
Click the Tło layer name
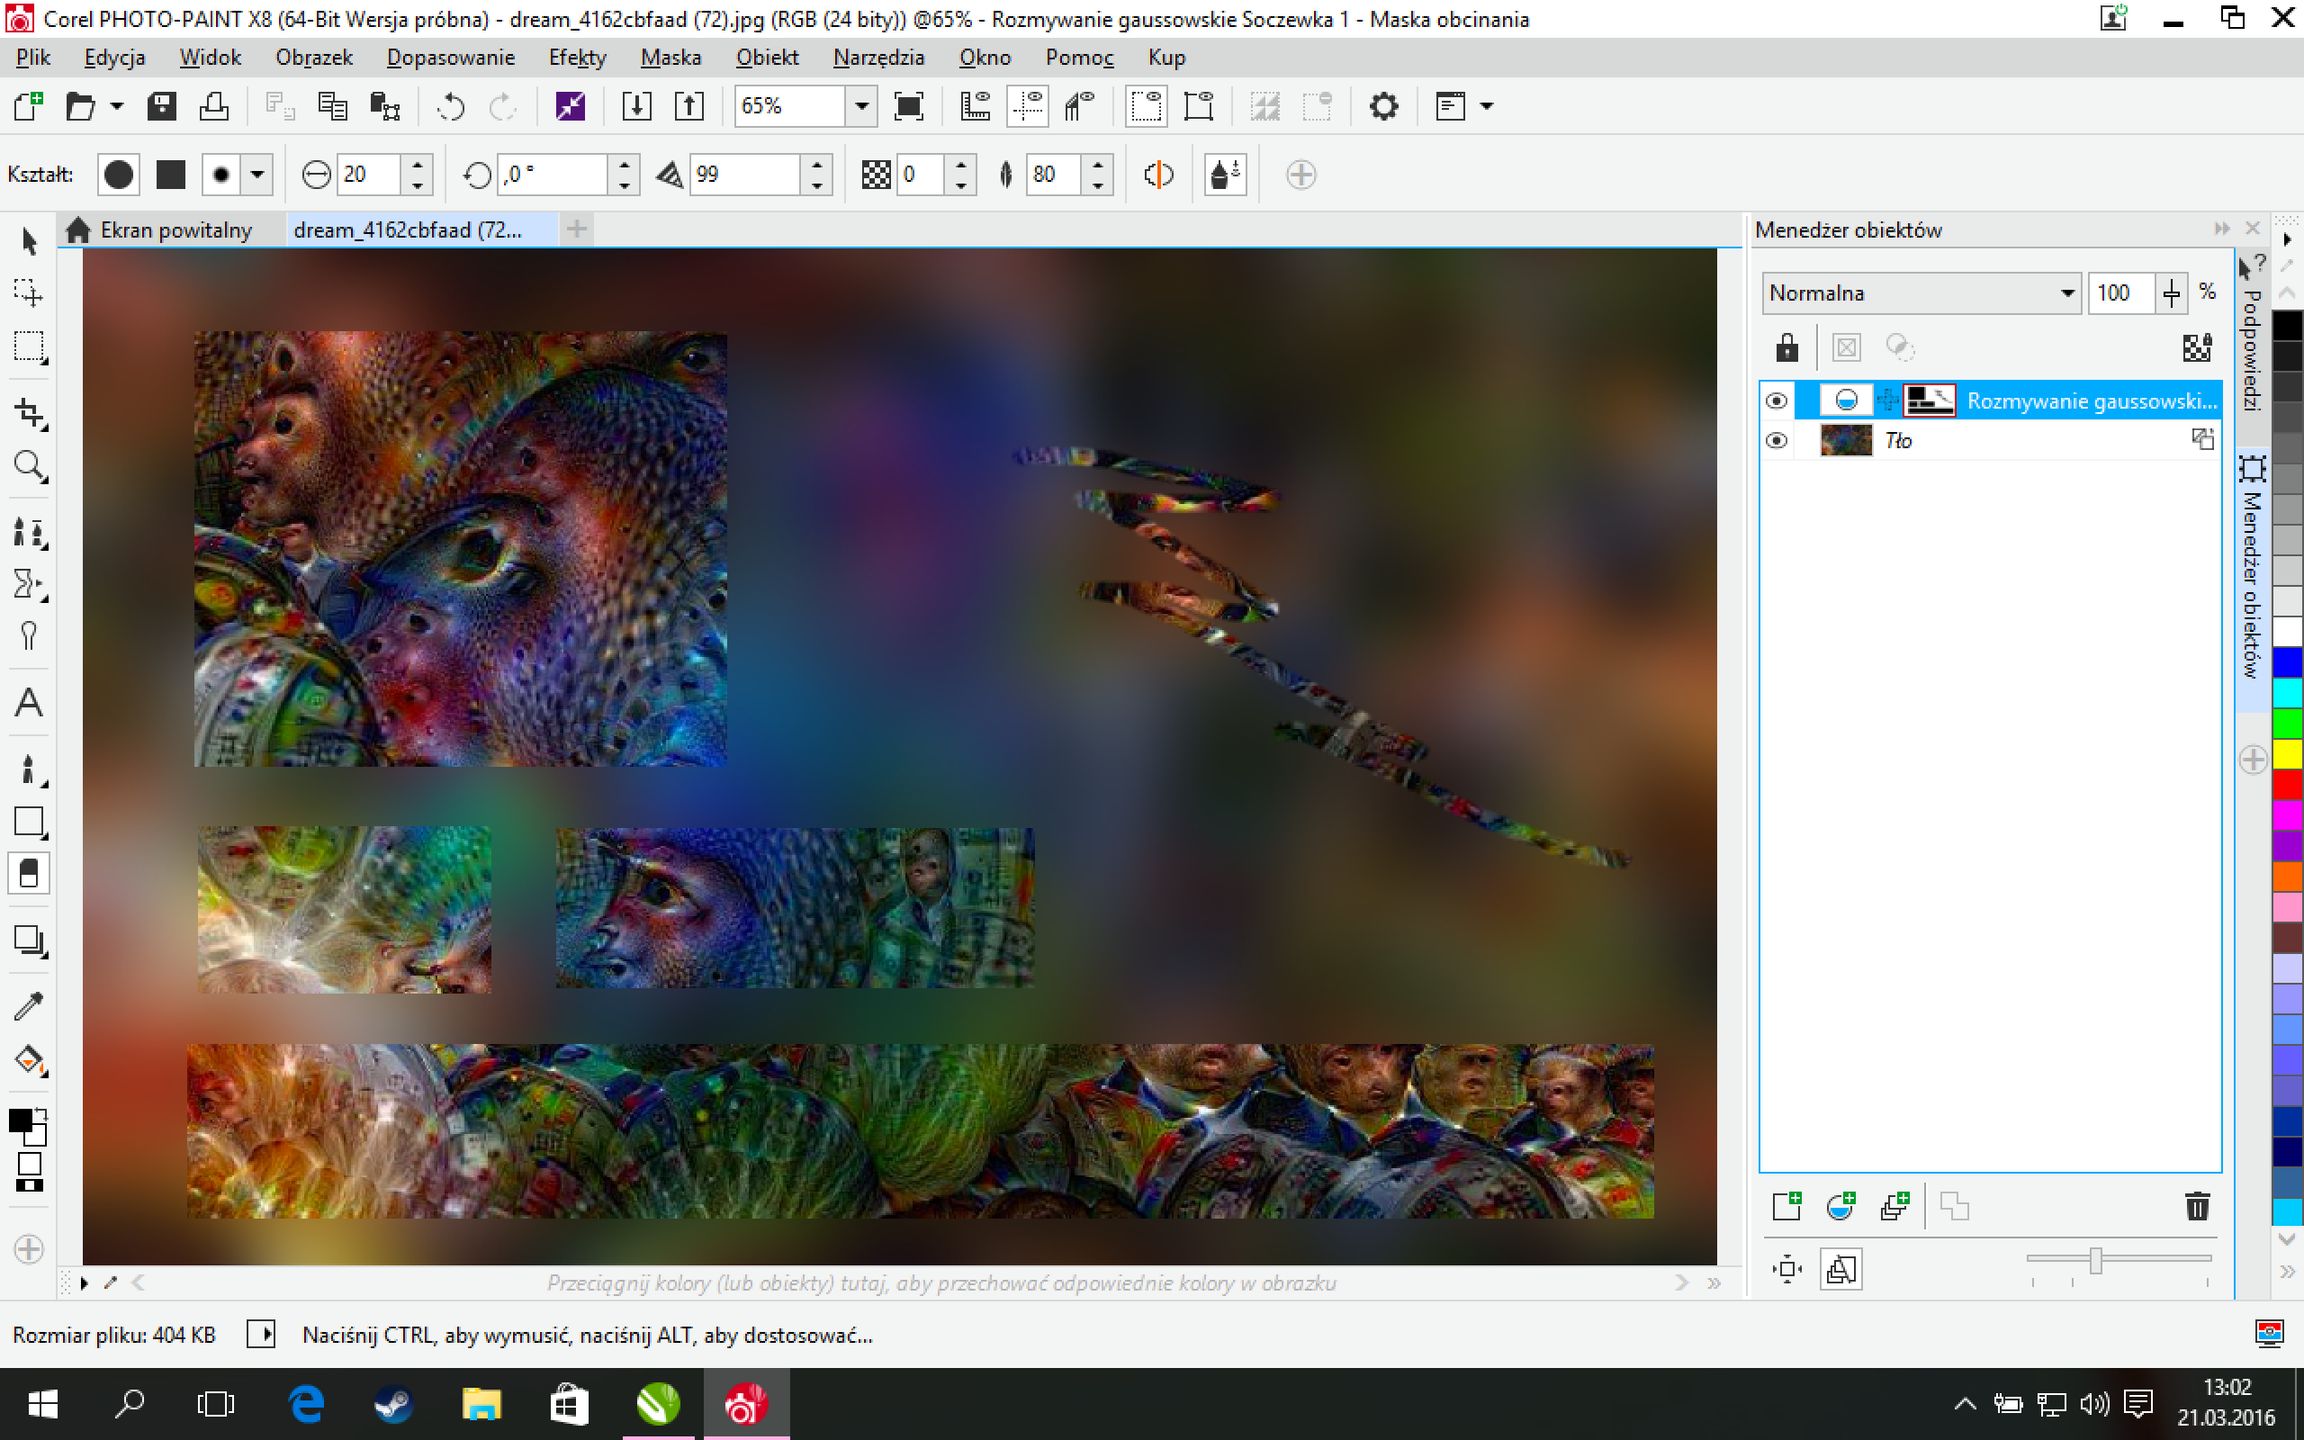click(1897, 441)
